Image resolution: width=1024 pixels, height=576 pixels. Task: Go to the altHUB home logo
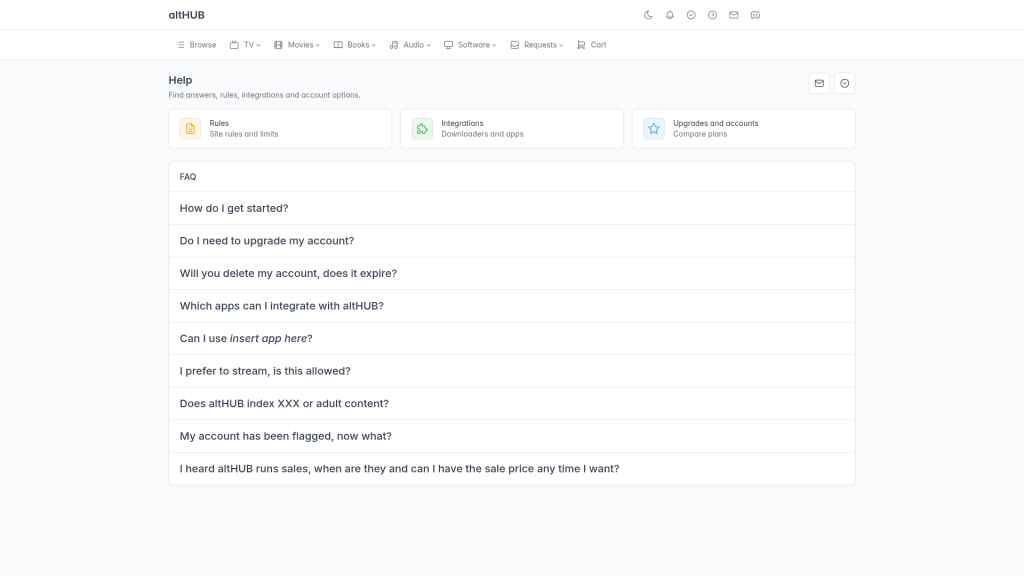pos(186,15)
